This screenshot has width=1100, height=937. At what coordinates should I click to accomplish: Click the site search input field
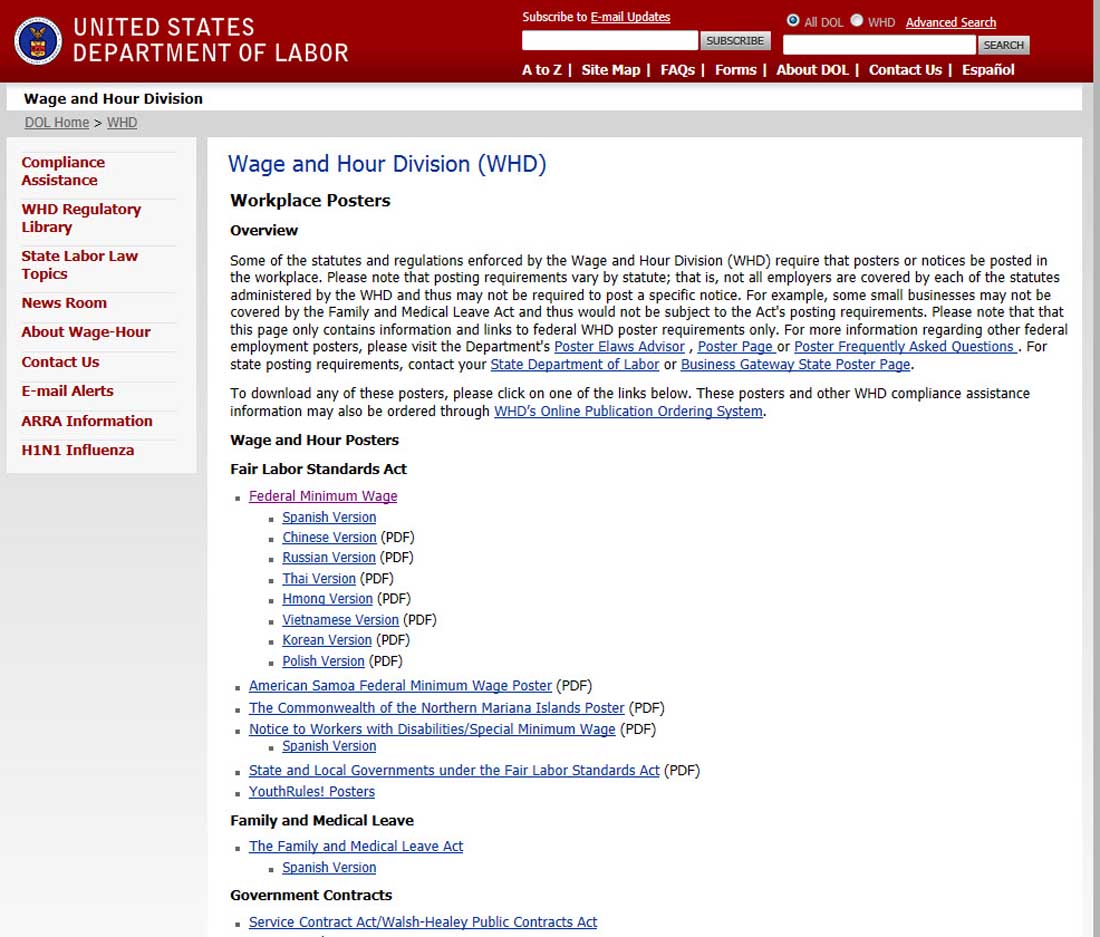(x=879, y=45)
